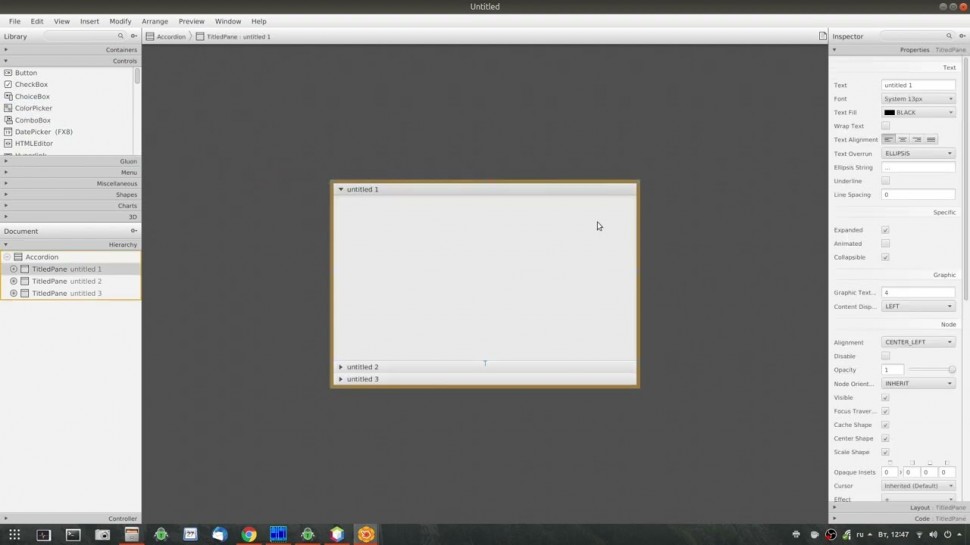Image resolution: width=970 pixels, height=545 pixels.
Task: Set text alignment to left
Action: click(x=888, y=140)
